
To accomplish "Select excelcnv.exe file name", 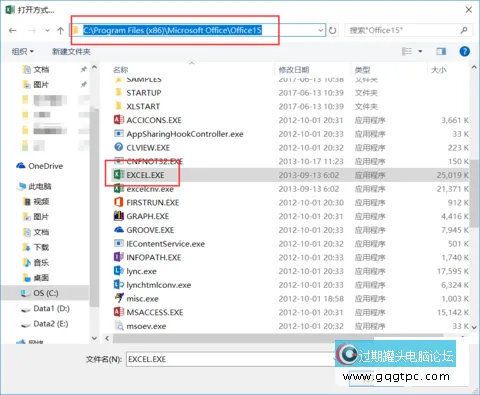I will 150,189.
